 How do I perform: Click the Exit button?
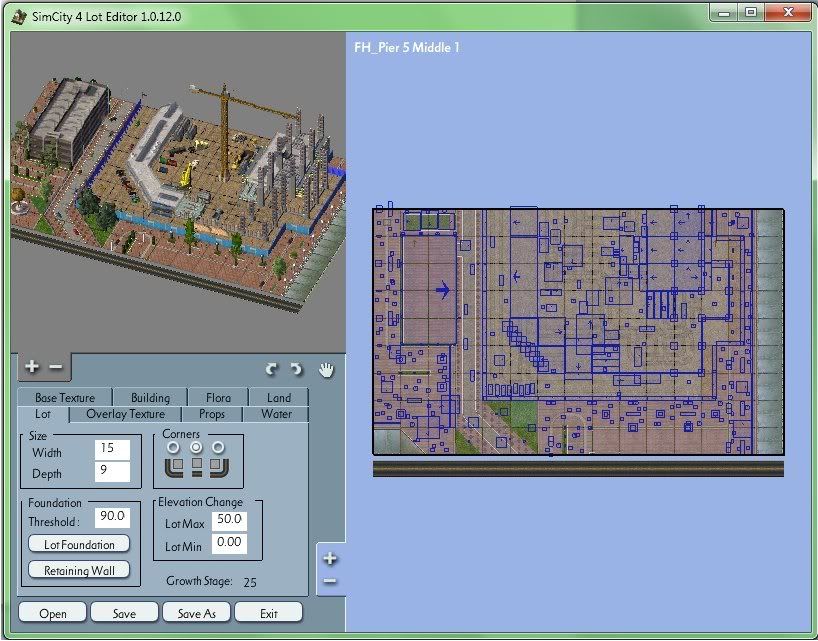269,613
